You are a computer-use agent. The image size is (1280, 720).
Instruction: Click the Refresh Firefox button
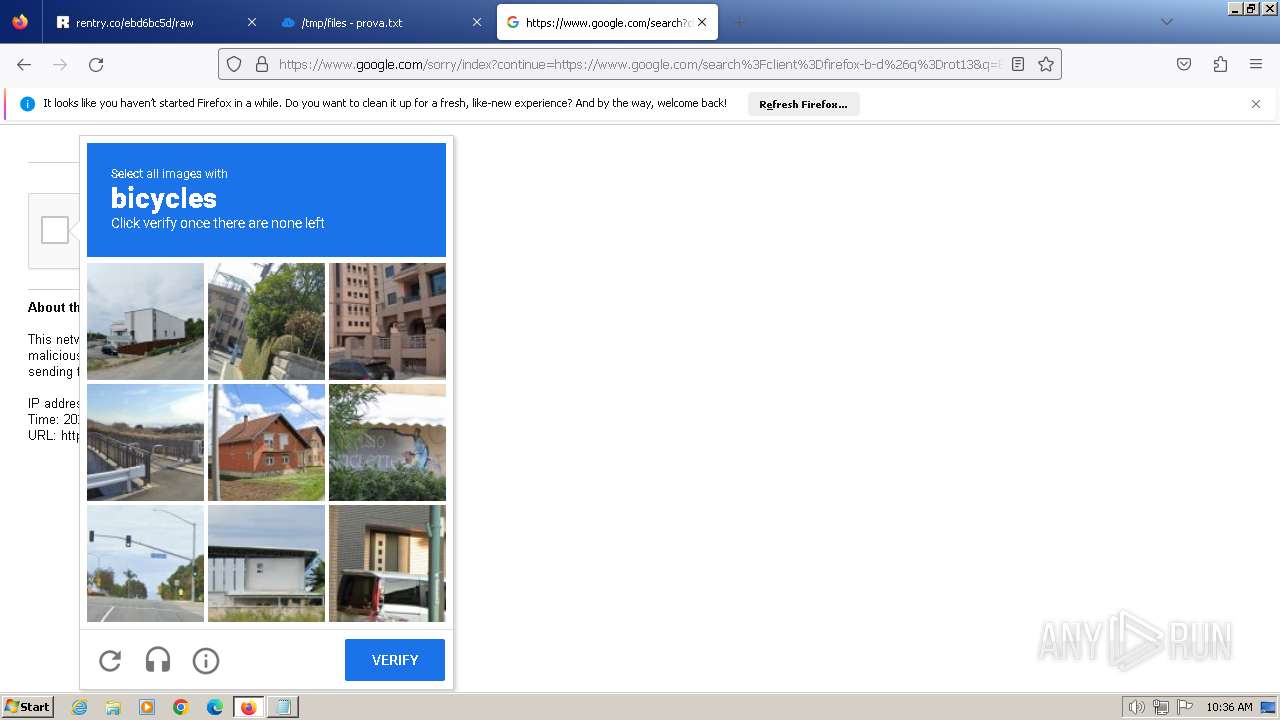803,104
